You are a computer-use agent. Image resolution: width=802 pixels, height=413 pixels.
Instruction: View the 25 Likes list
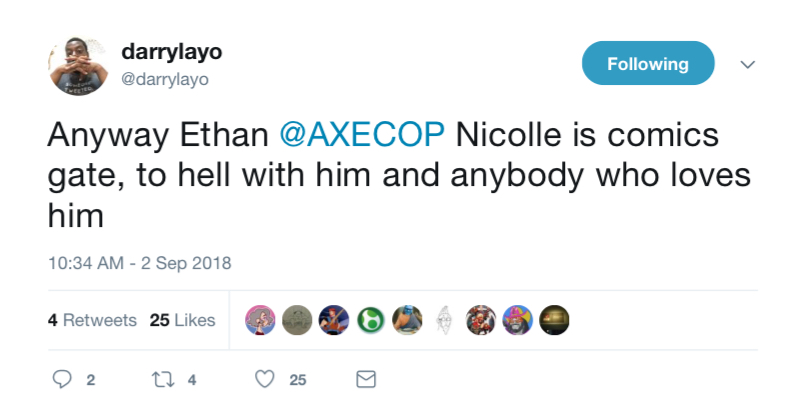point(183,320)
